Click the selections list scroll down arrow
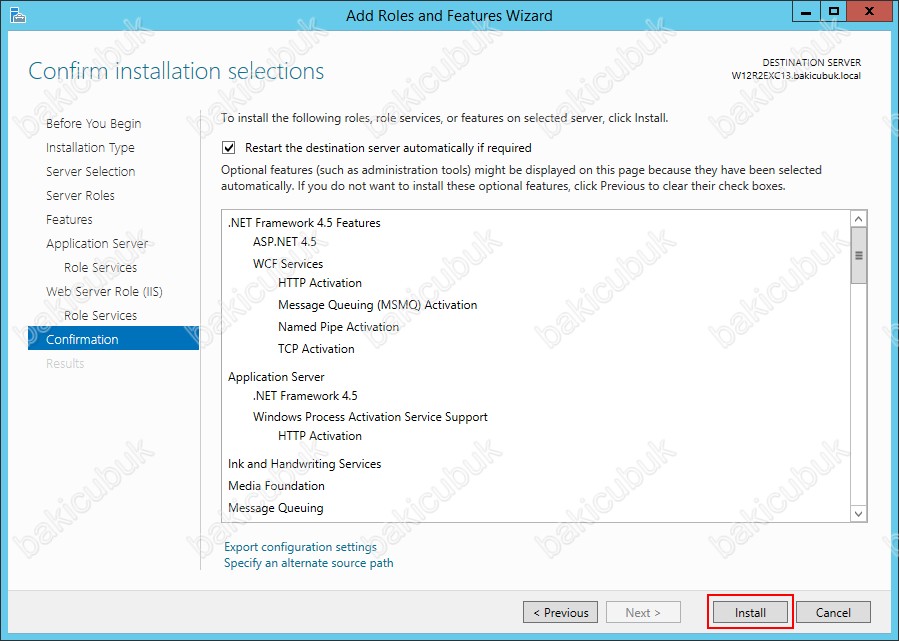 pyautogui.click(x=858, y=514)
